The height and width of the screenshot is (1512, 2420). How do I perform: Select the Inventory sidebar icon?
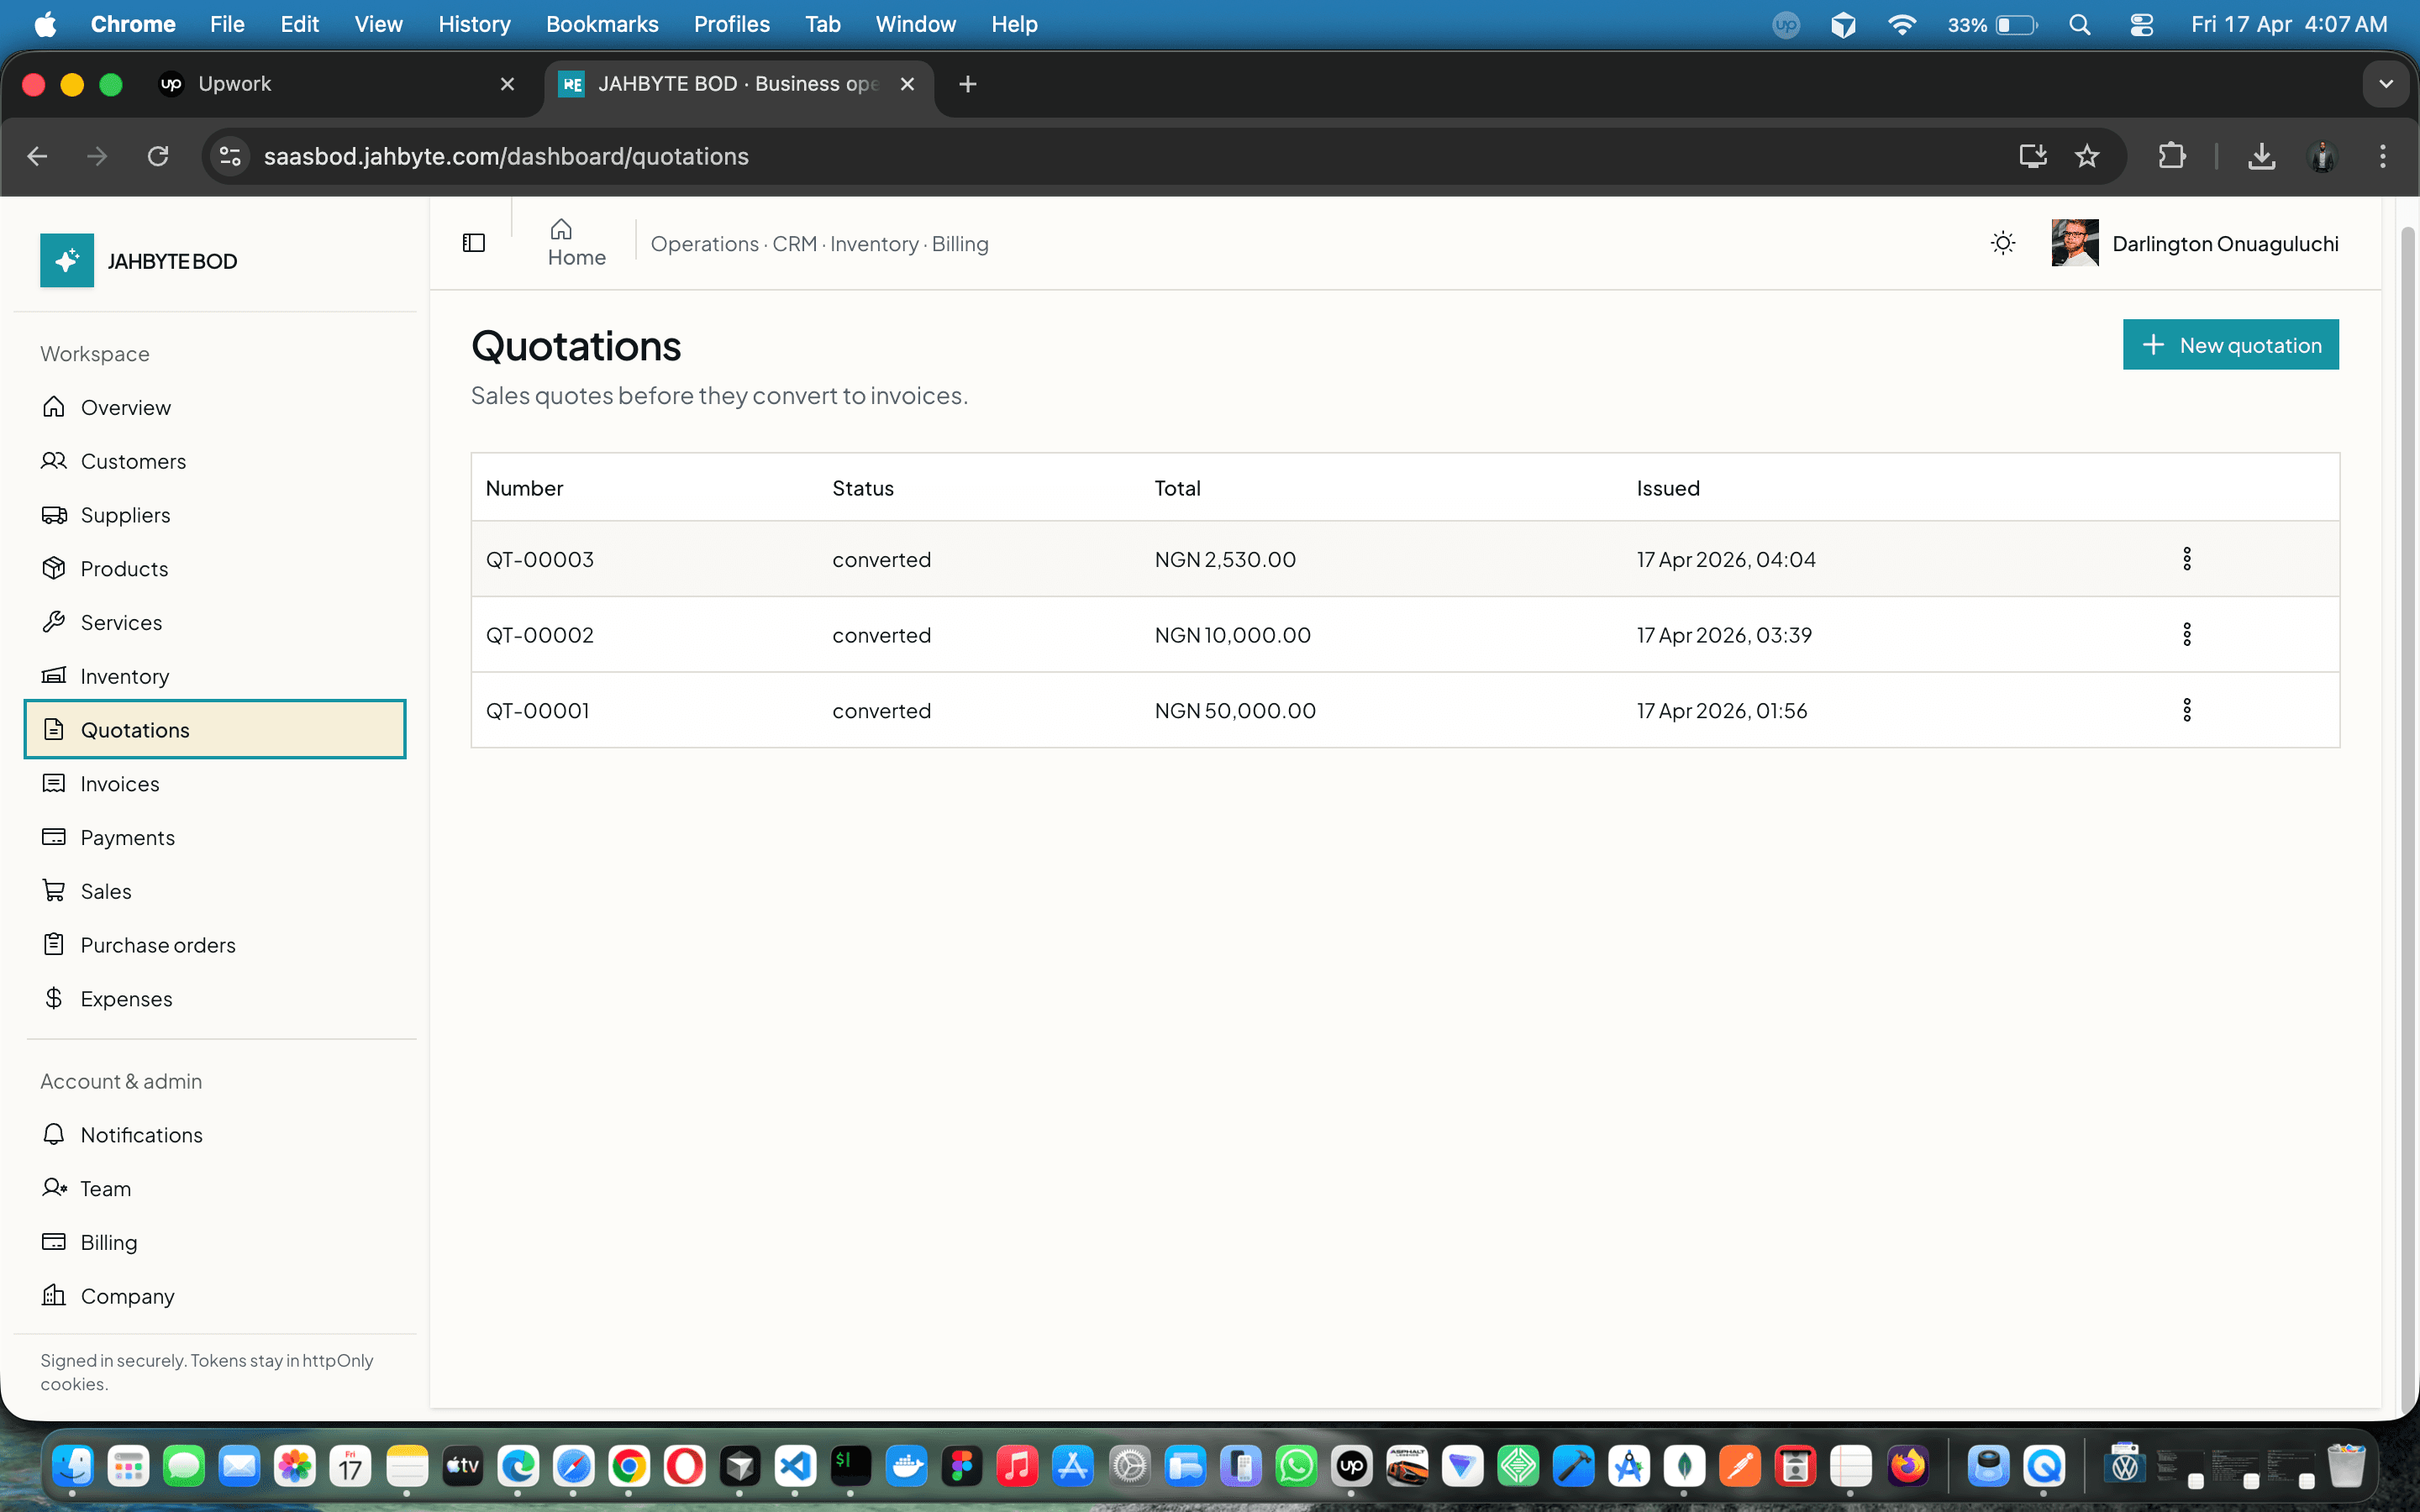(55, 676)
